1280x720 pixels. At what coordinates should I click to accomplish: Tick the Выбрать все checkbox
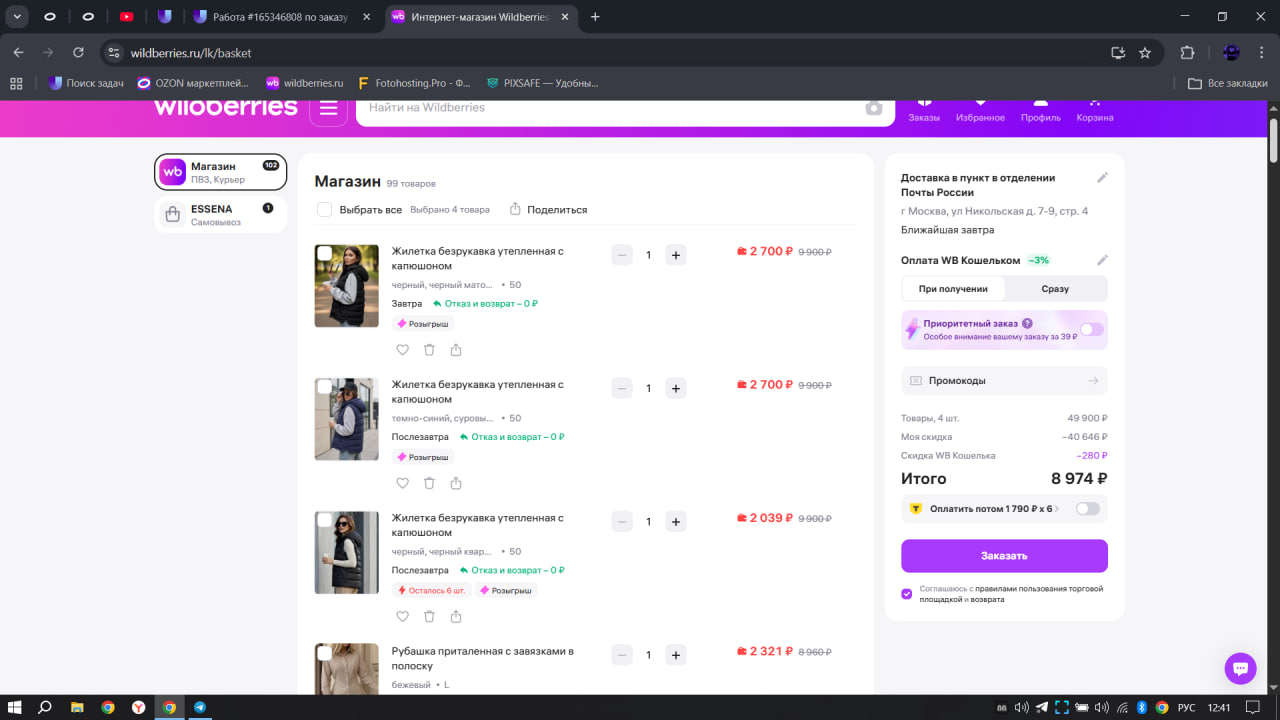pyautogui.click(x=324, y=210)
